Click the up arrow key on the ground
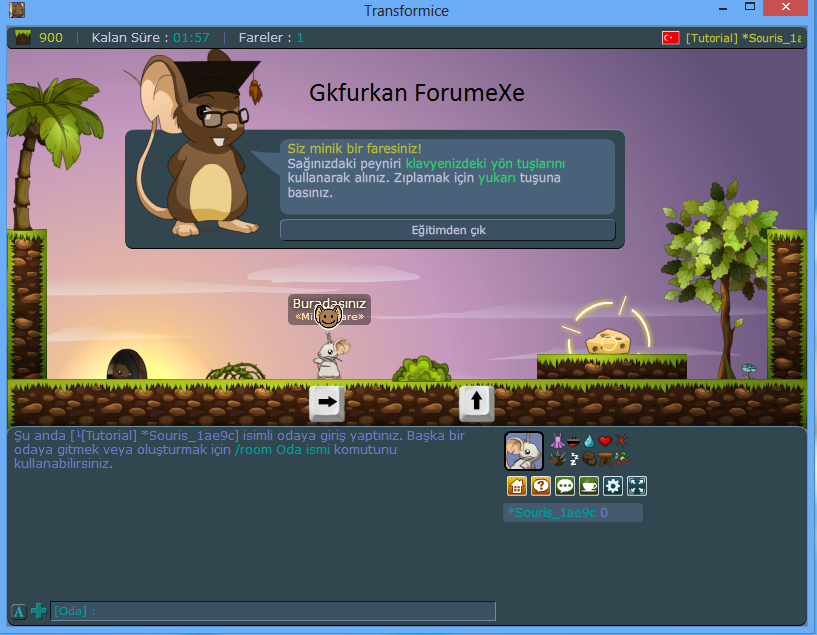 click(476, 403)
